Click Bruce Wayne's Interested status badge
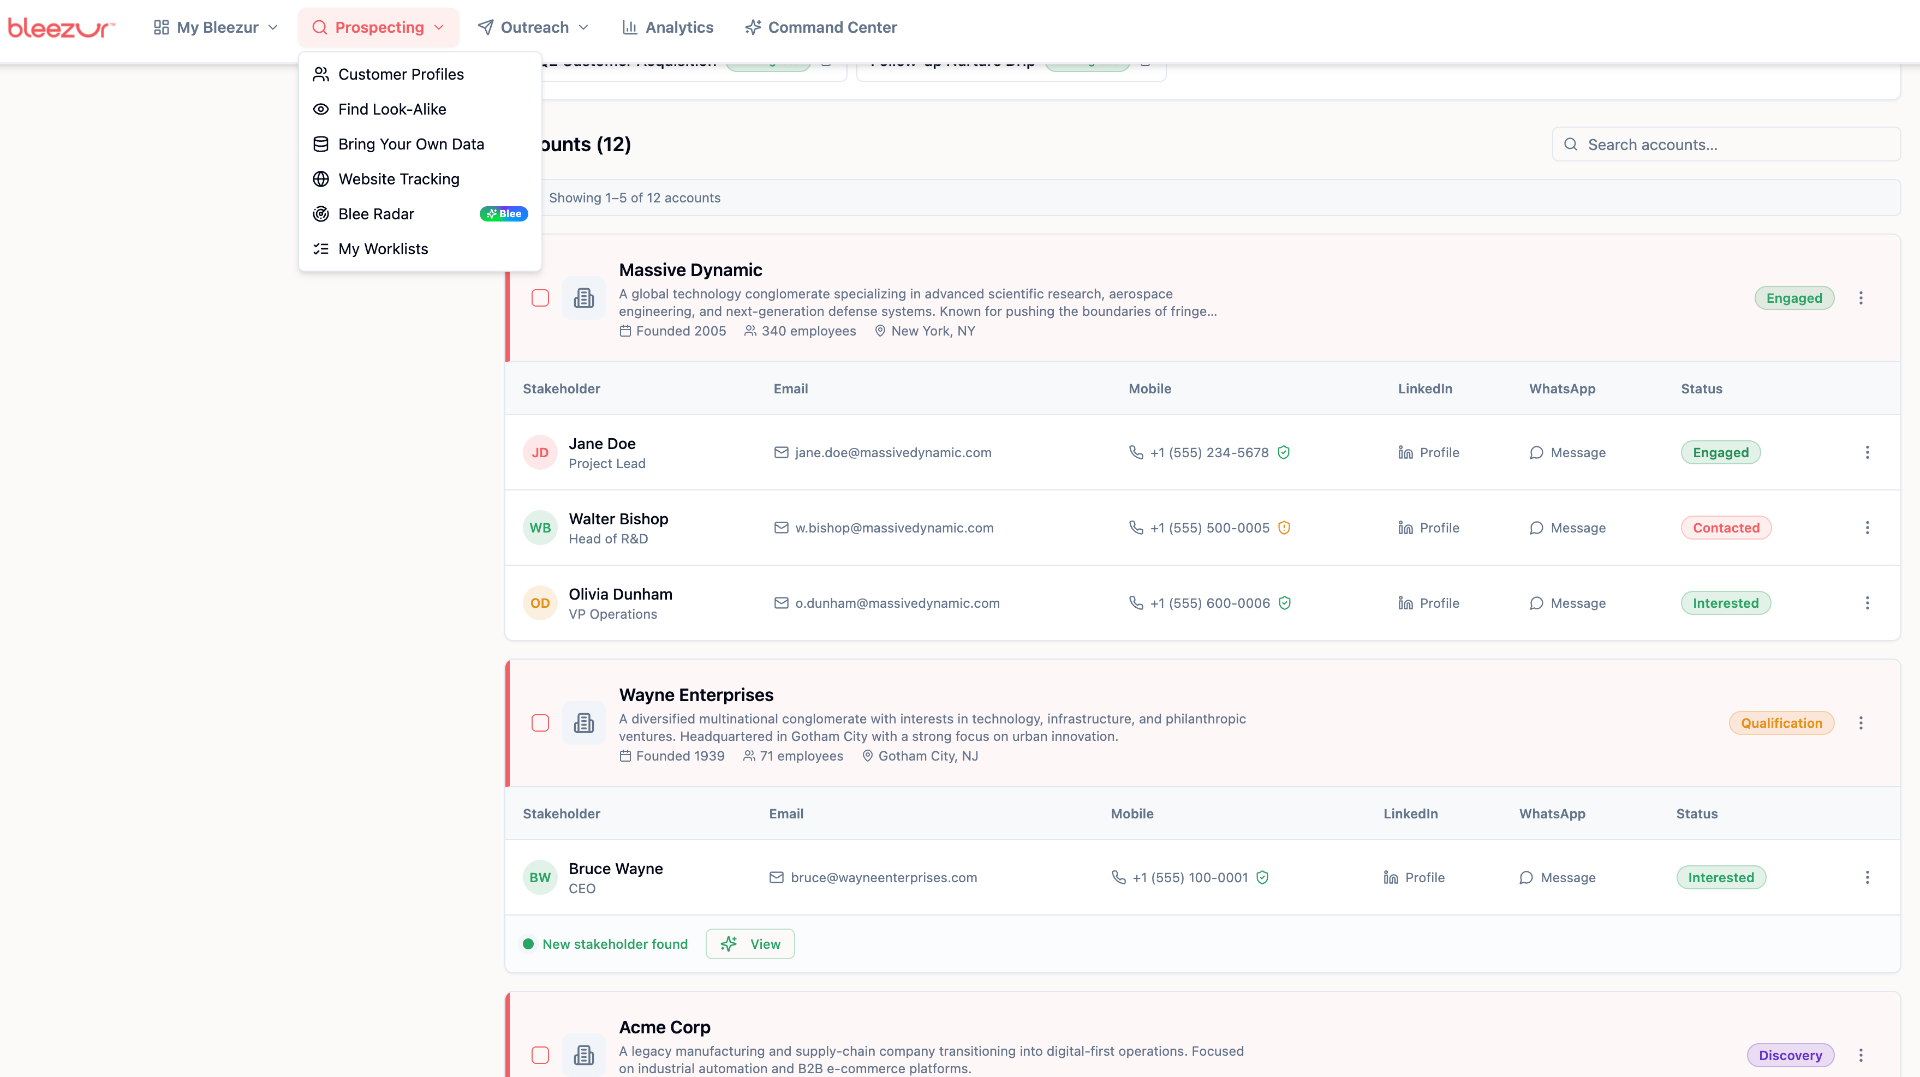 1721,878
